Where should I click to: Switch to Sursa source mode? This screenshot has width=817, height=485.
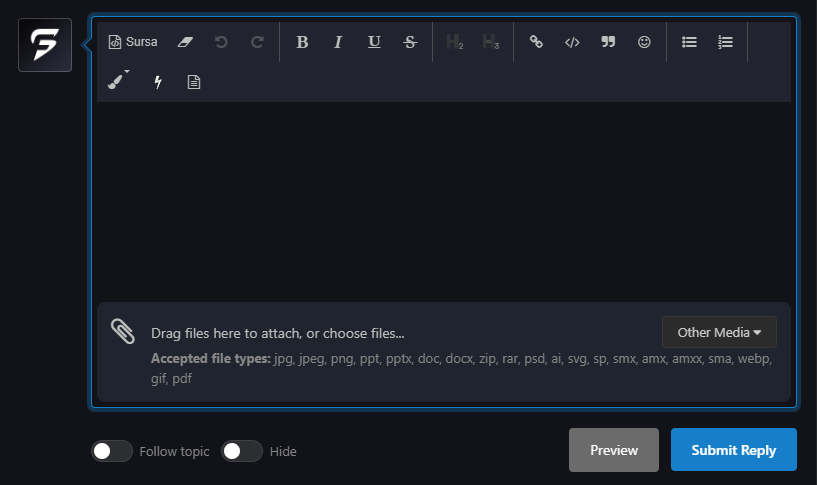click(133, 42)
